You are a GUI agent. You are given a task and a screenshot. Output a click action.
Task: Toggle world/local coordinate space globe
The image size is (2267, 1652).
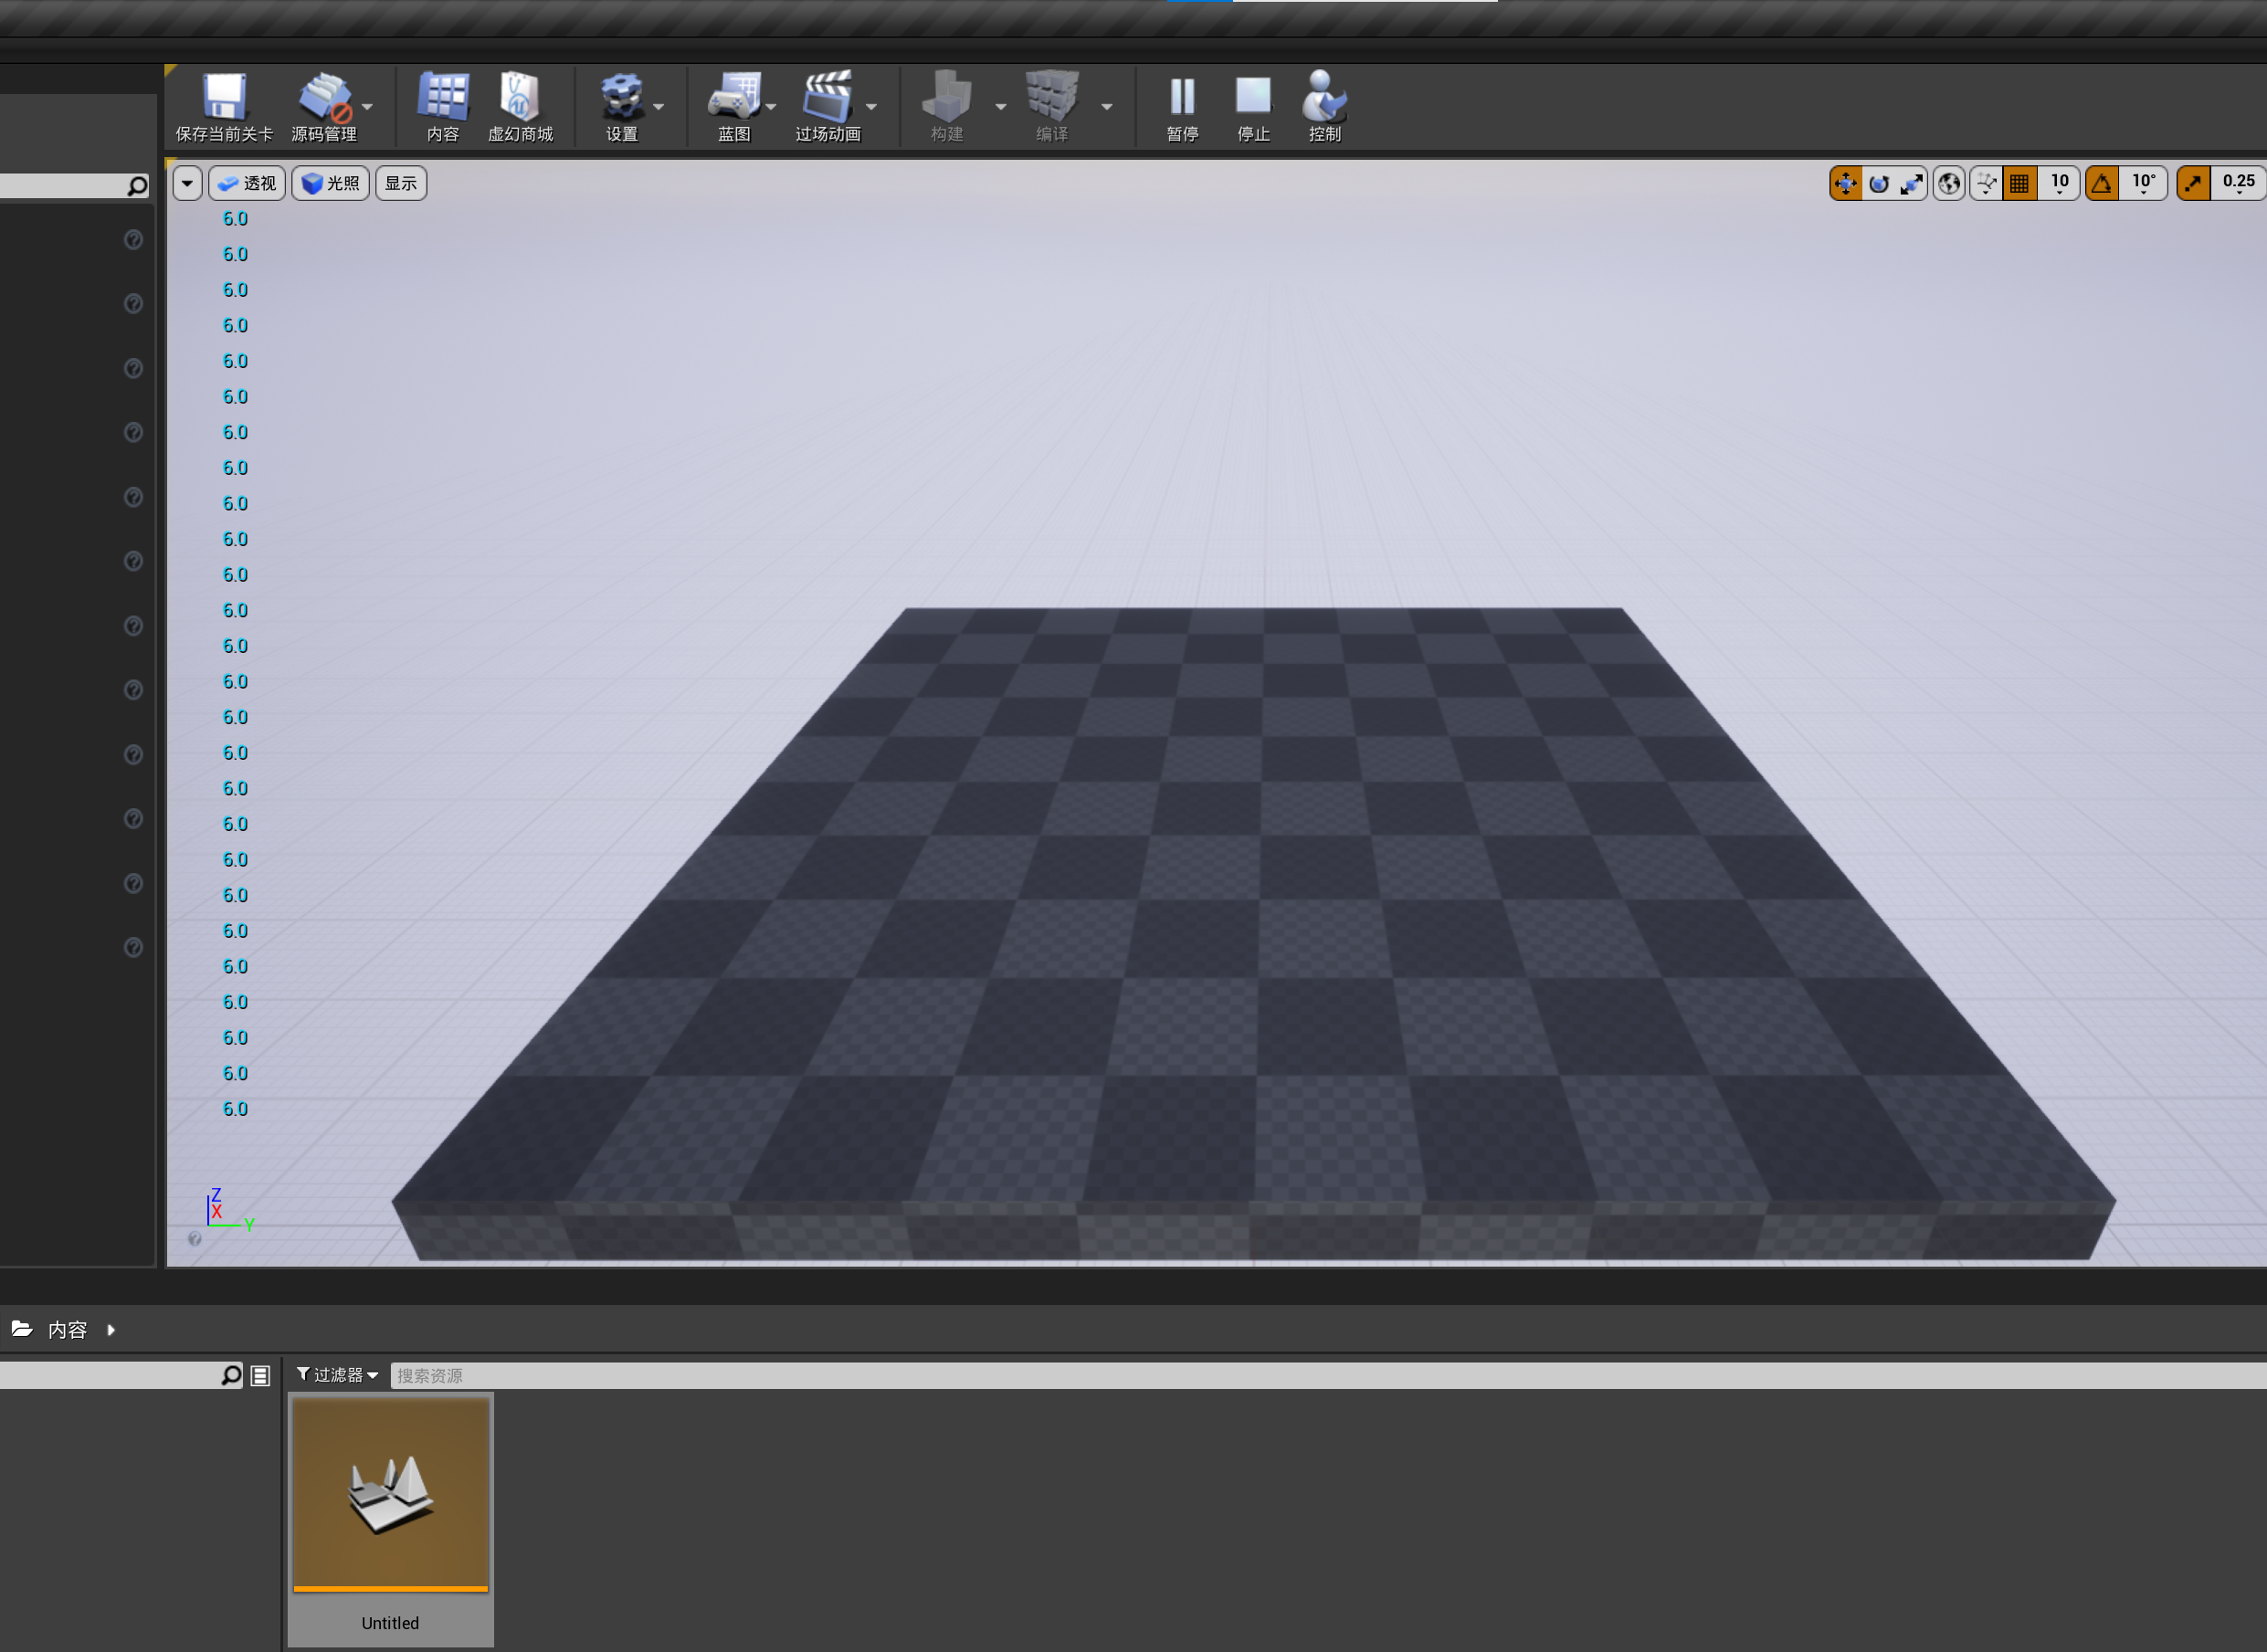click(1949, 184)
